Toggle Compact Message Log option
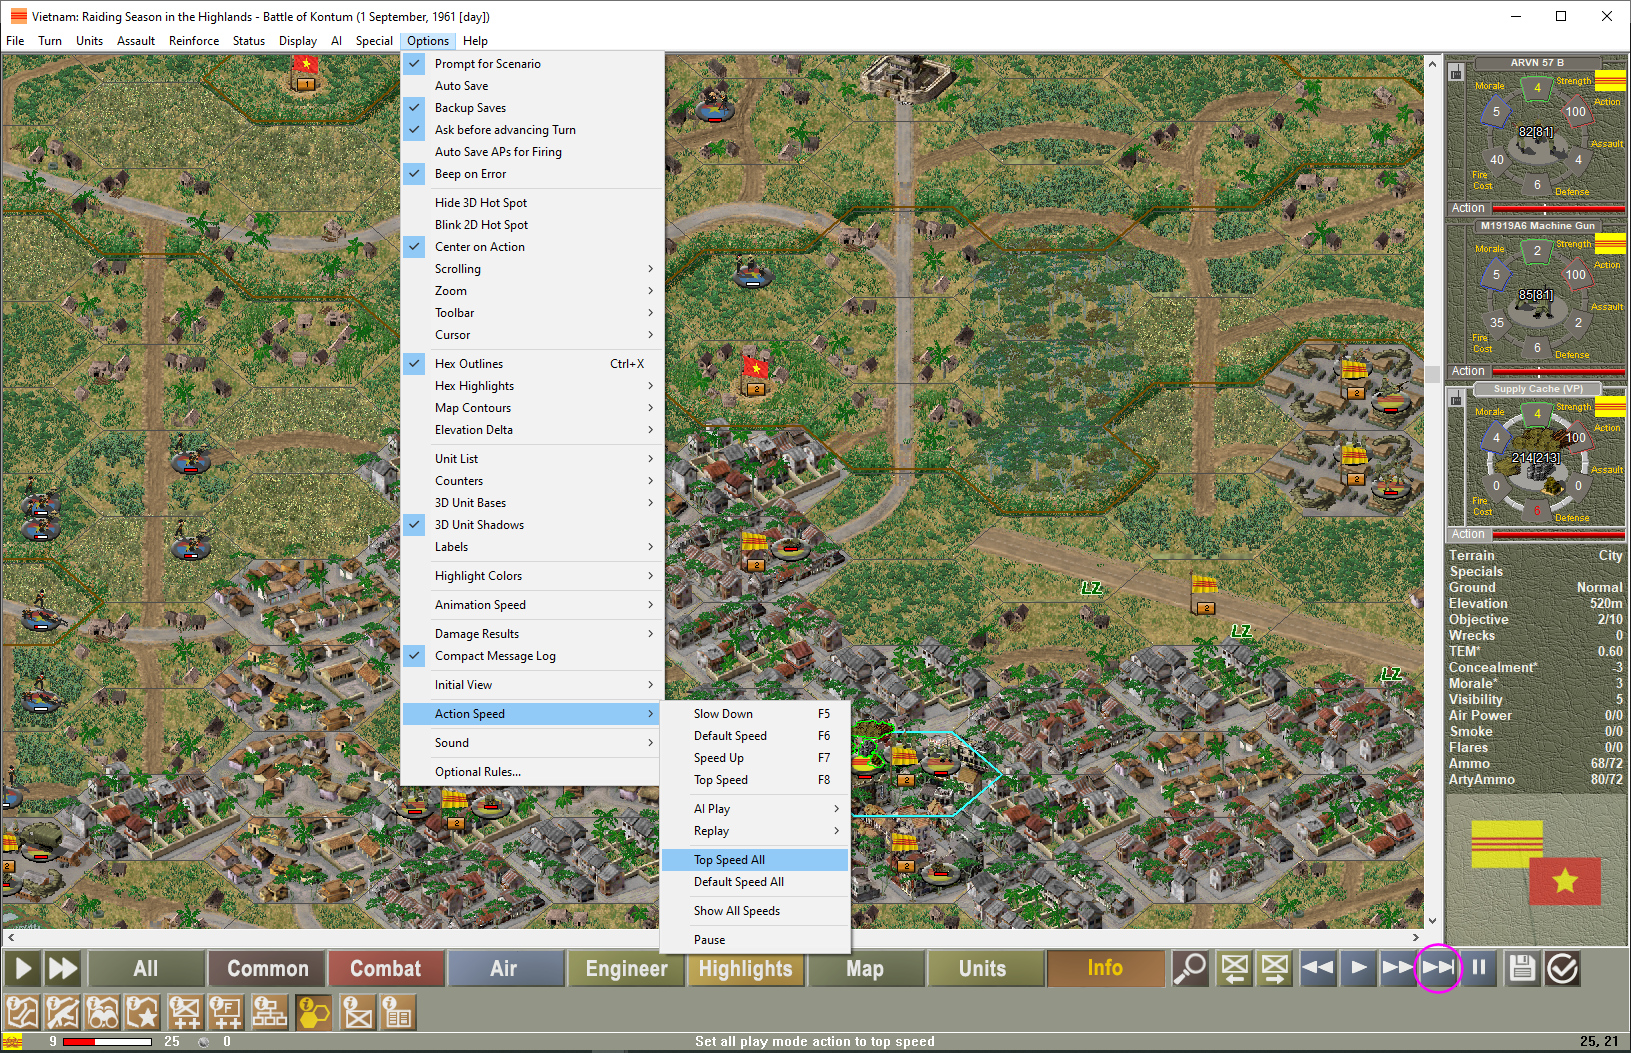This screenshot has height=1053, width=1631. tap(532, 656)
